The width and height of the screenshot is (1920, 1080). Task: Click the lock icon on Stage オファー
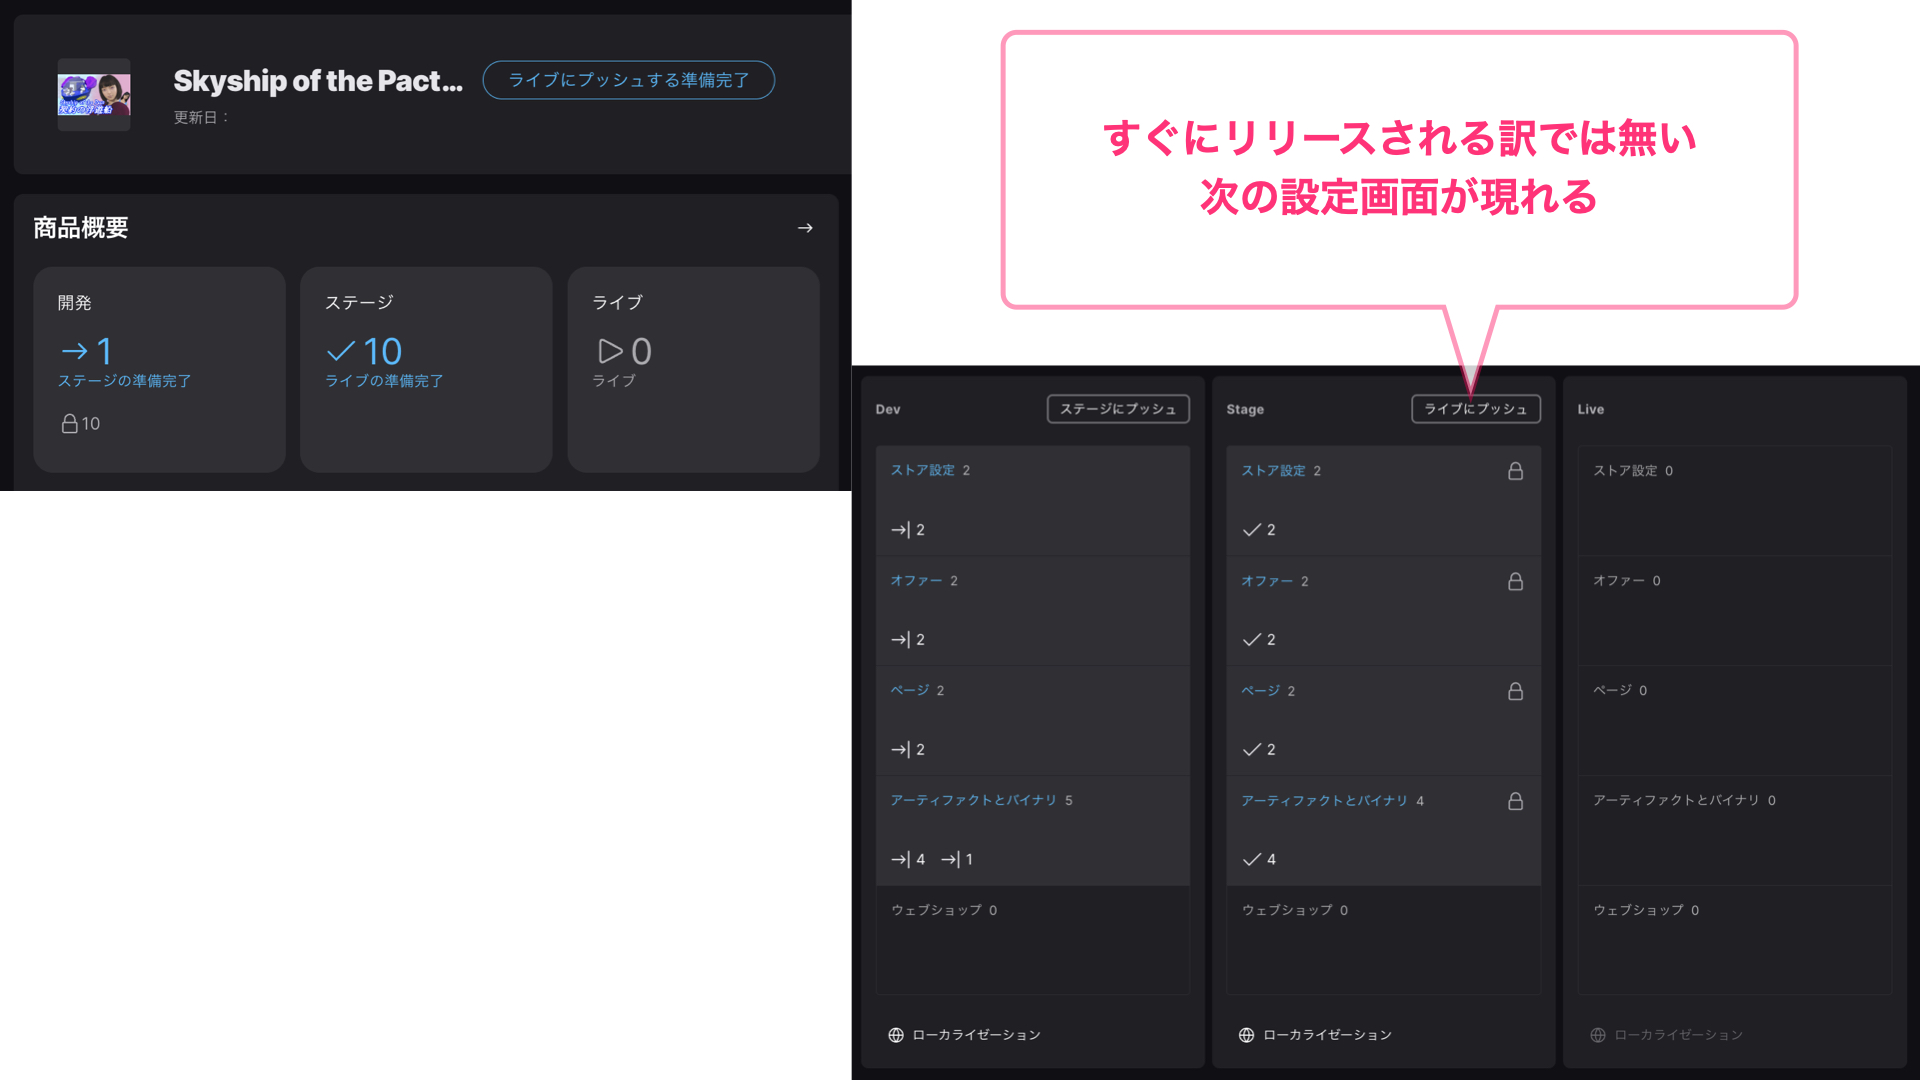tap(1515, 581)
